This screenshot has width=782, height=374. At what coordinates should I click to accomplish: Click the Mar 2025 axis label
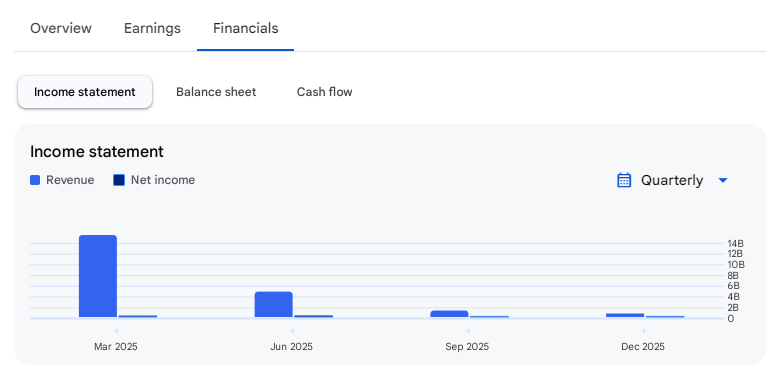[x=116, y=347]
